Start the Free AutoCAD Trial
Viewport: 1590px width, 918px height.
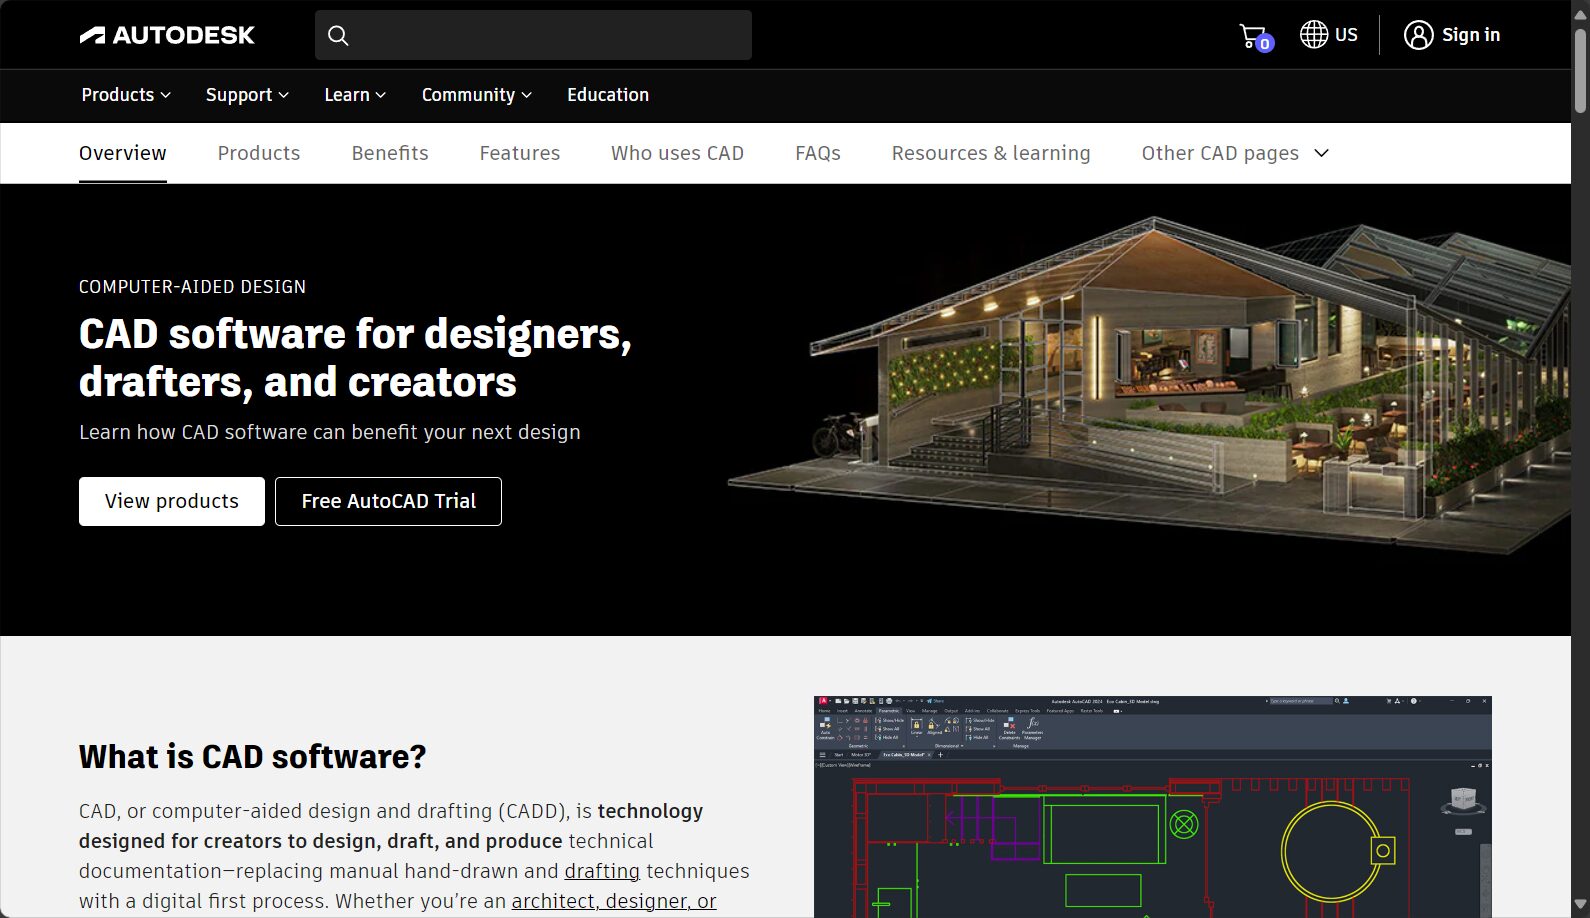pos(388,501)
